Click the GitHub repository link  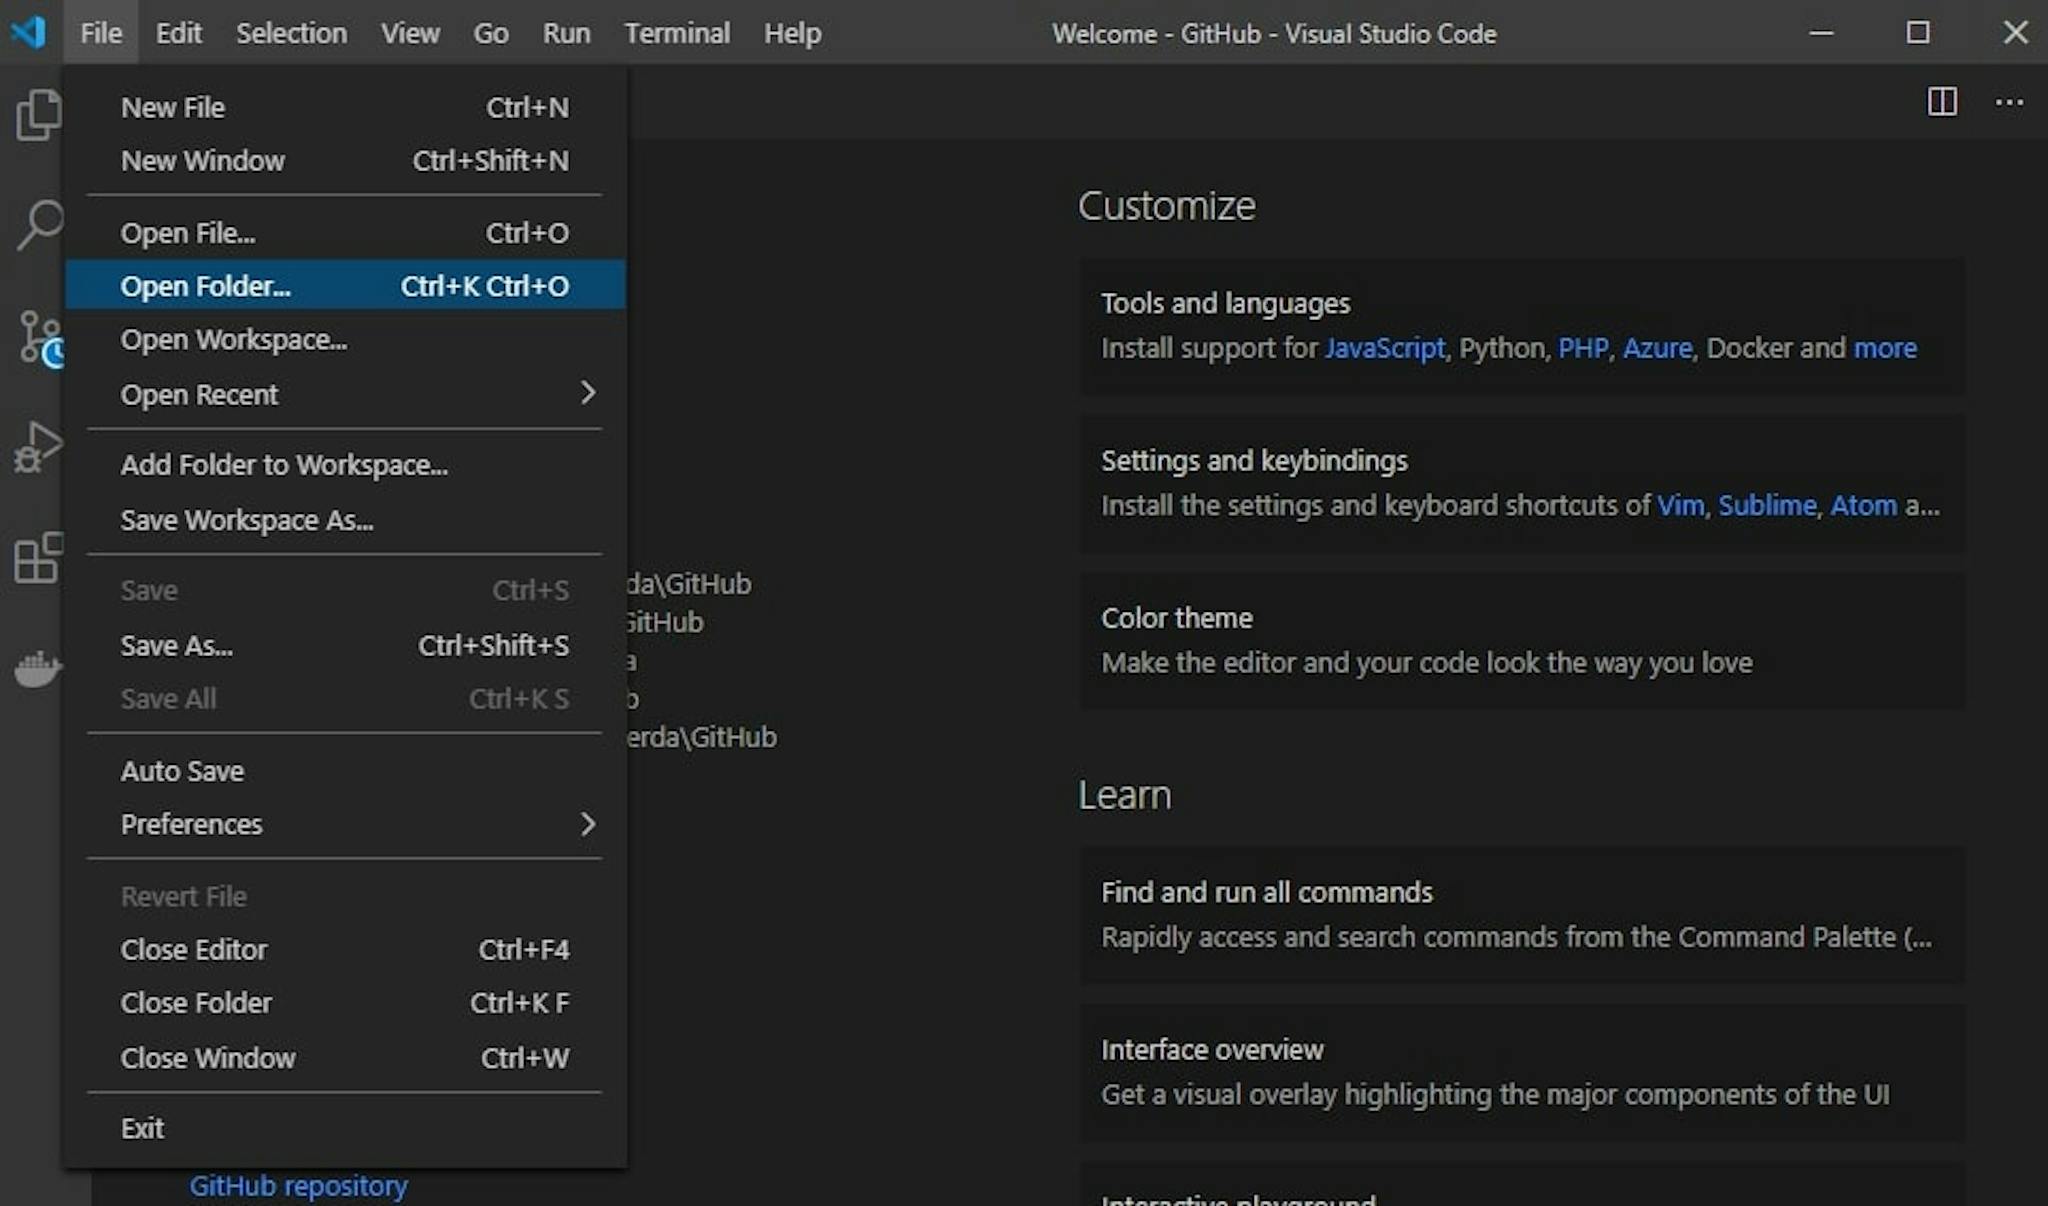click(x=298, y=1186)
